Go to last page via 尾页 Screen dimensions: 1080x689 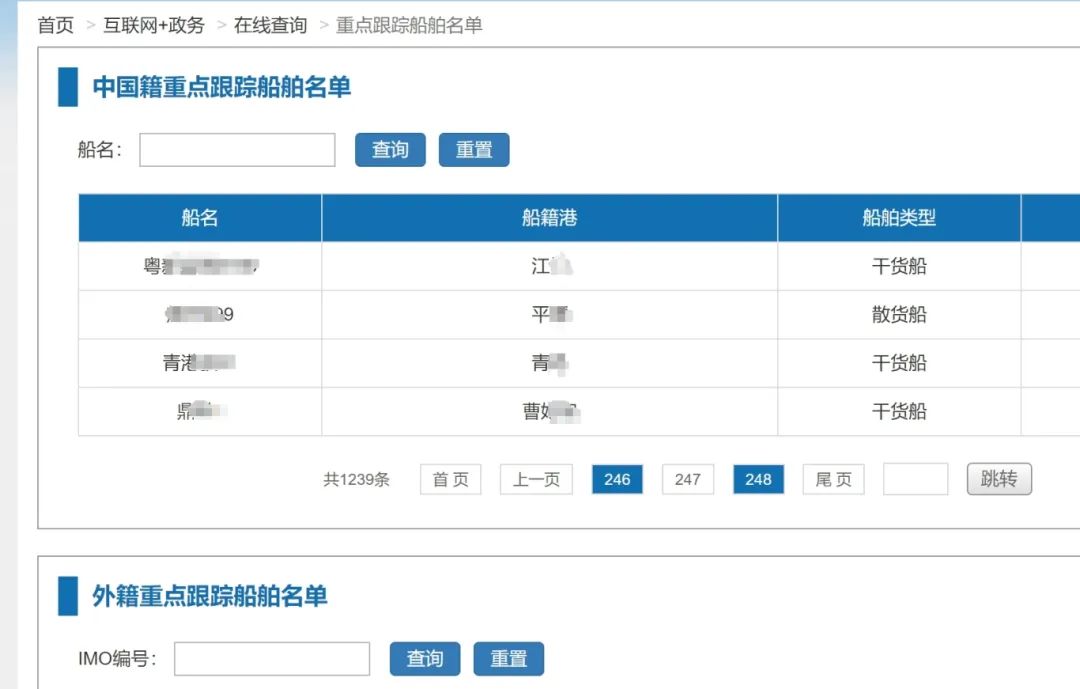(833, 480)
